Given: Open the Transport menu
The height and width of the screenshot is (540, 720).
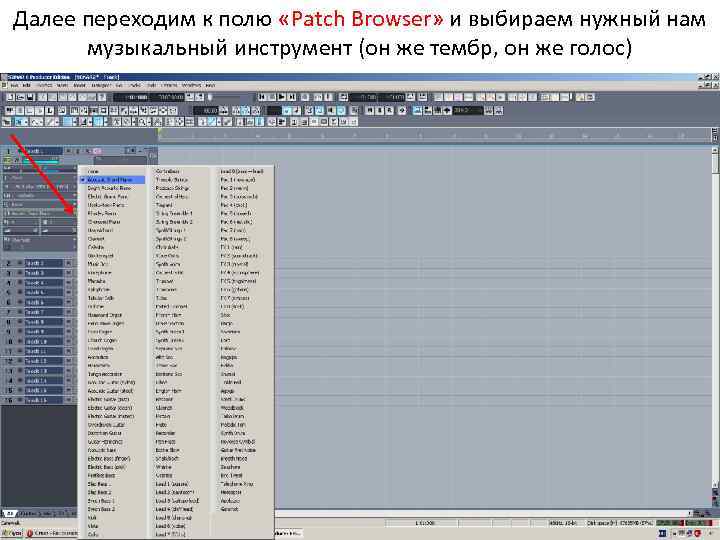Looking at the screenshot, I should (100, 85).
